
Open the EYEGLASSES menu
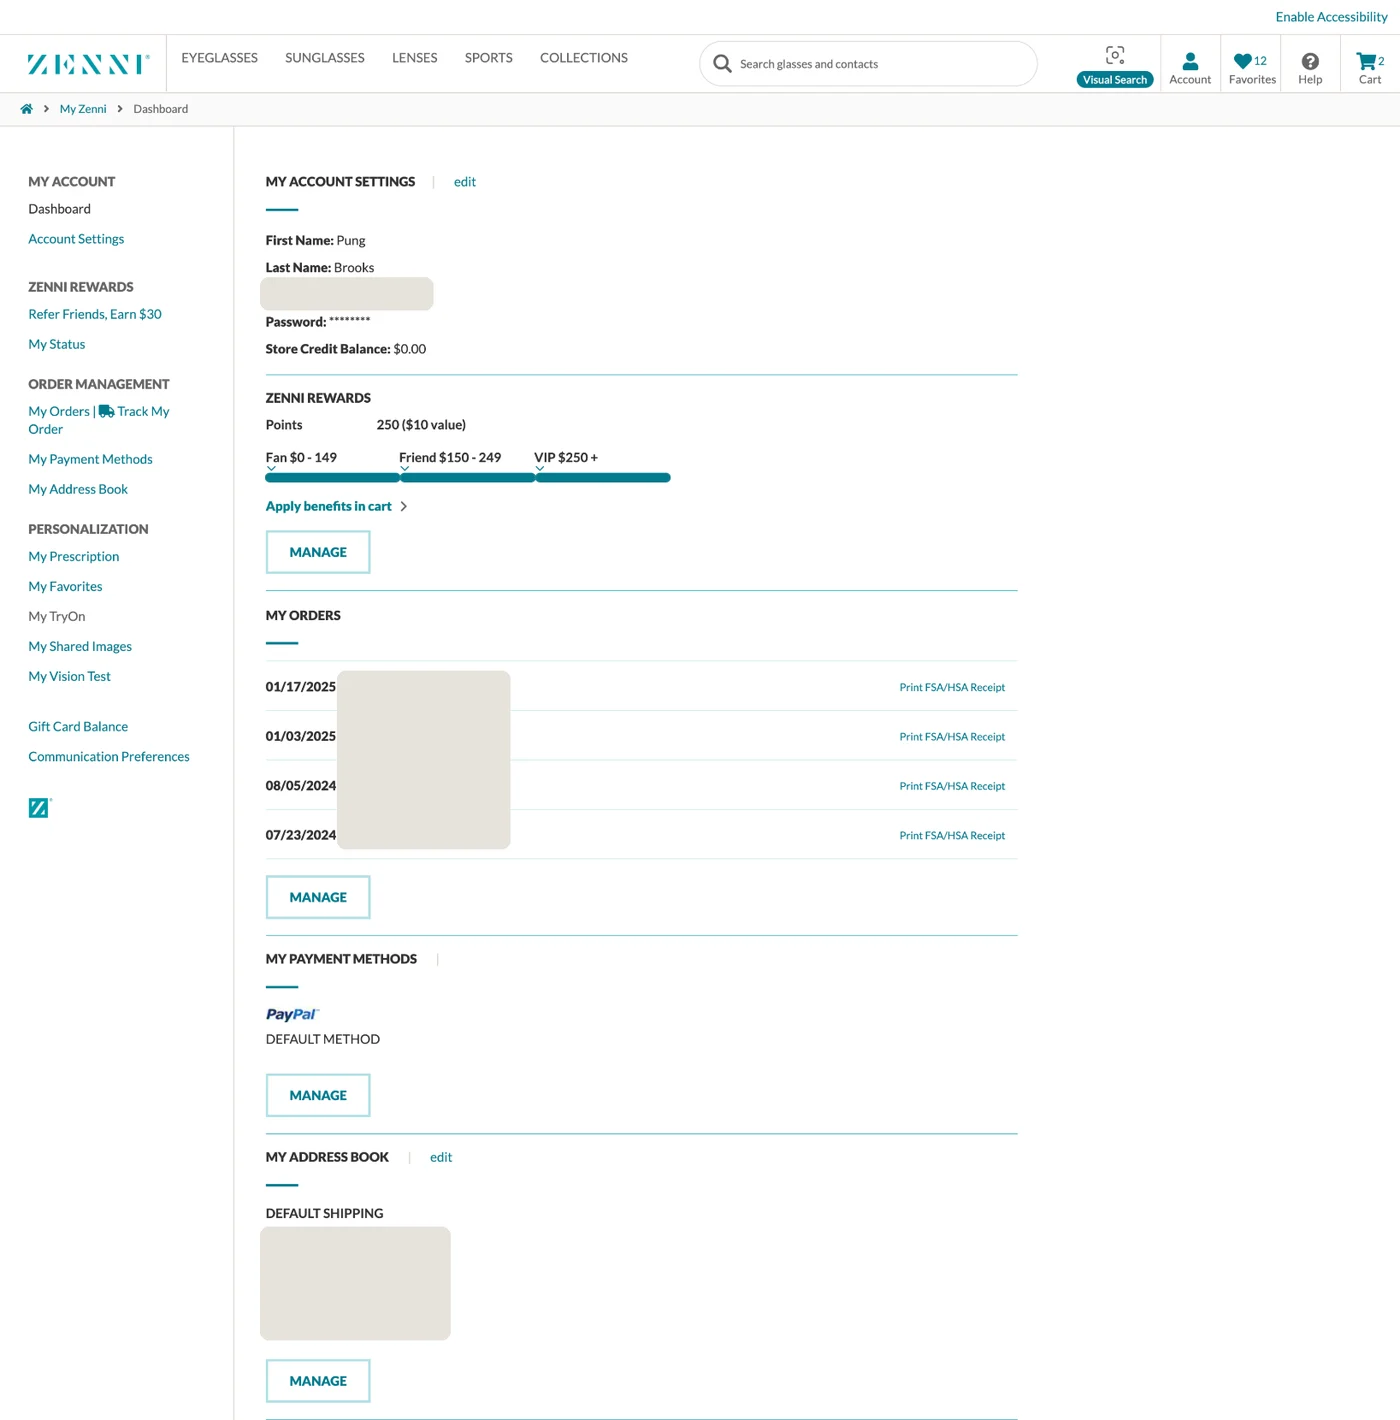(220, 58)
